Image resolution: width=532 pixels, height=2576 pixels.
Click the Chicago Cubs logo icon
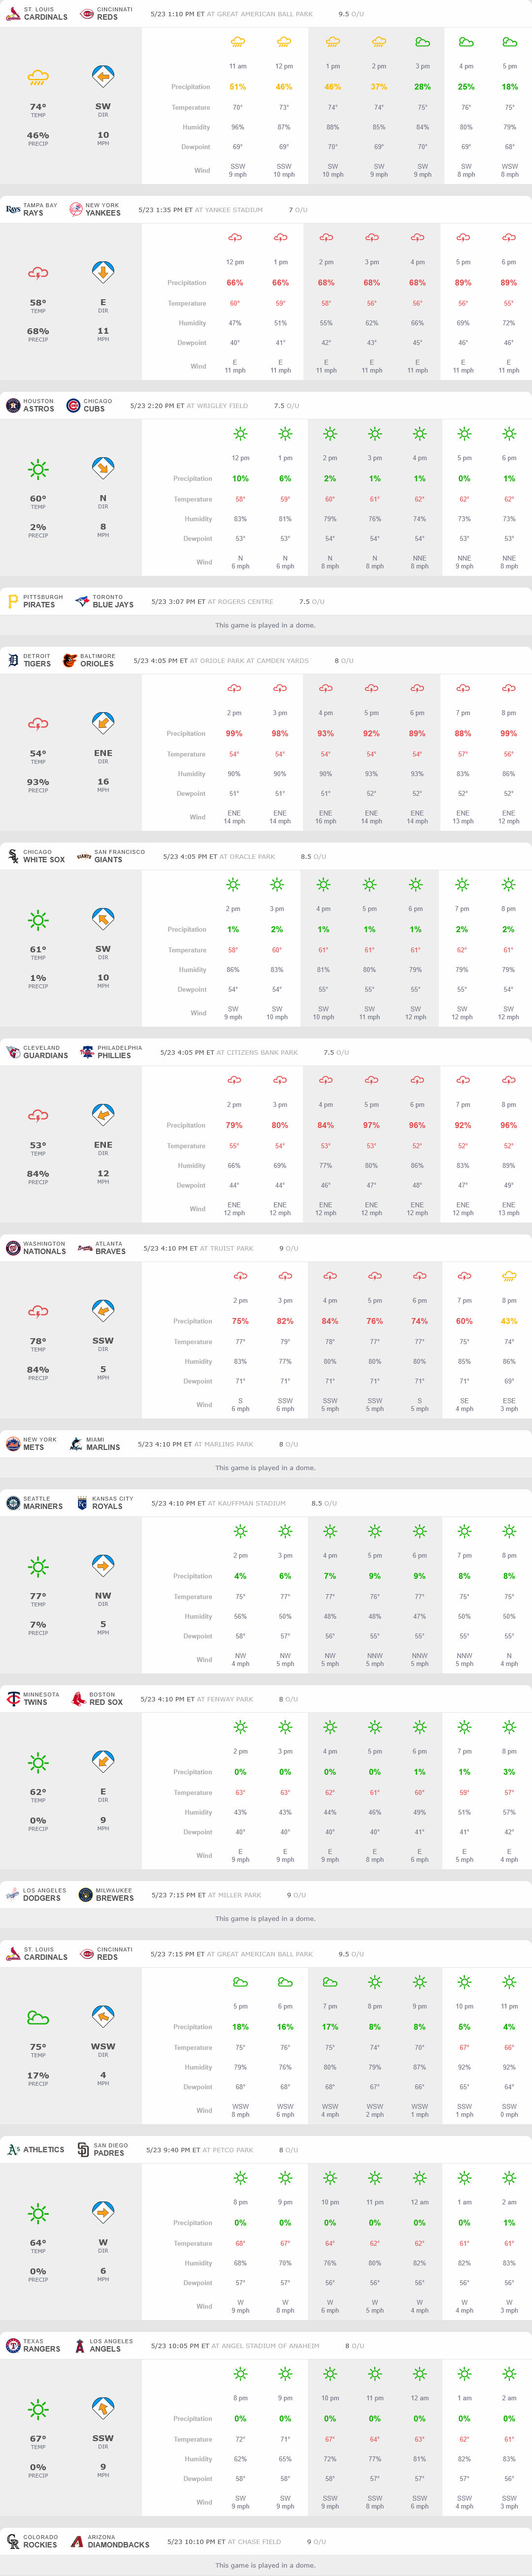point(73,406)
